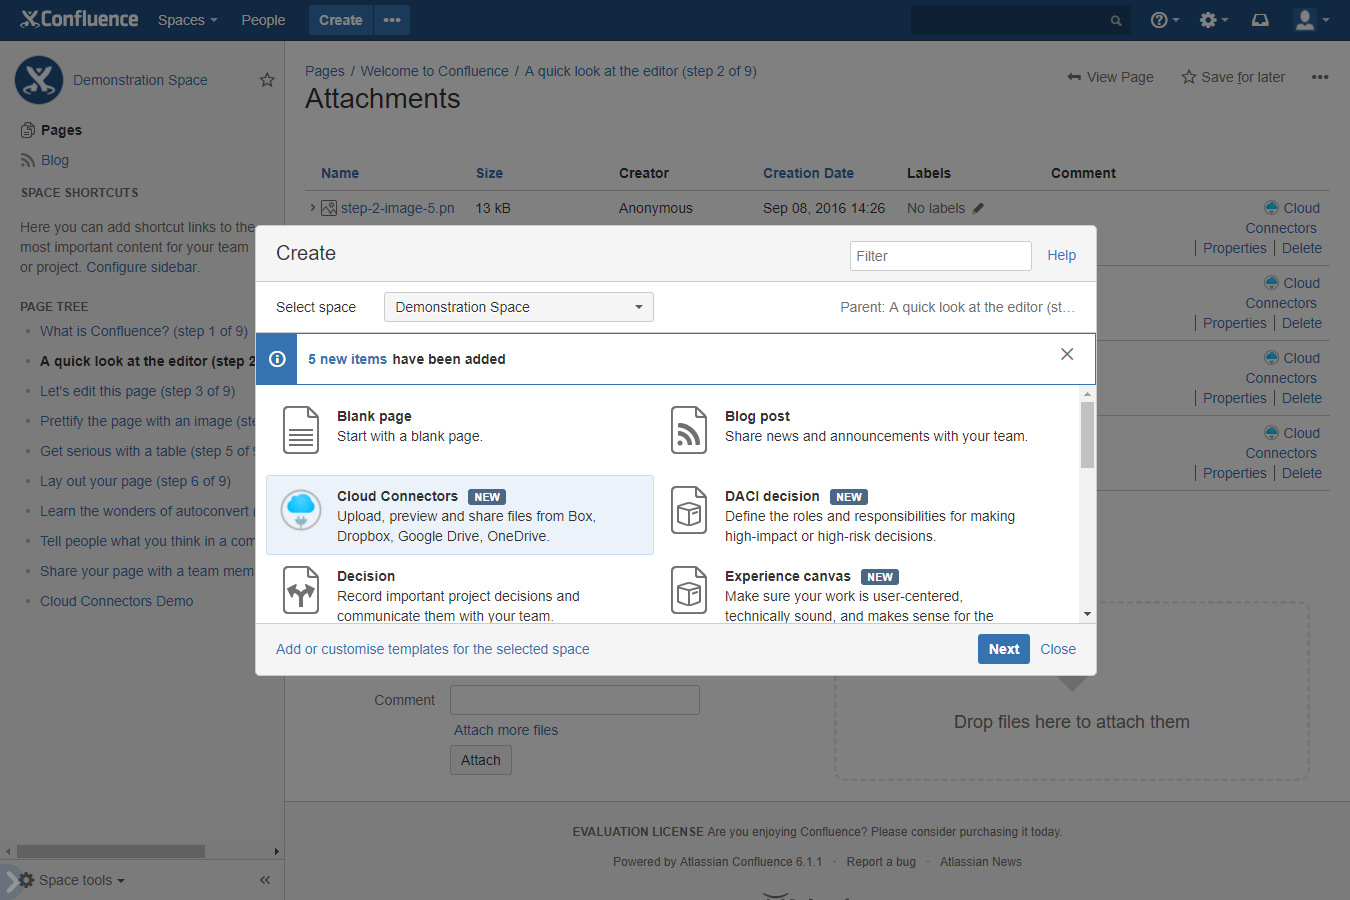The image size is (1350, 900).
Task: Open the ellipsis menu beside Create
Action: click(392, 20)
